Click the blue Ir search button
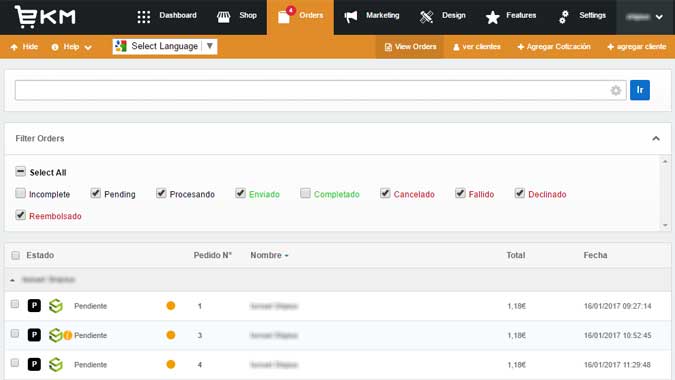675x380 pixels. (640, 90)
